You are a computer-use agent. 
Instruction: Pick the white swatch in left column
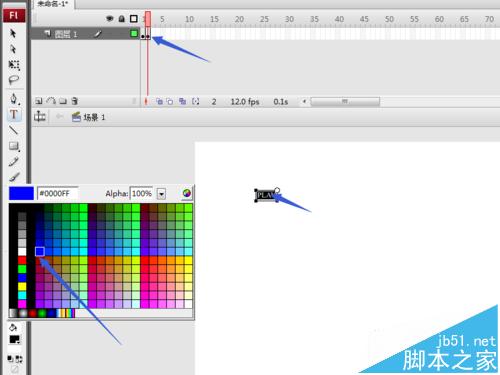click(22, 251)
